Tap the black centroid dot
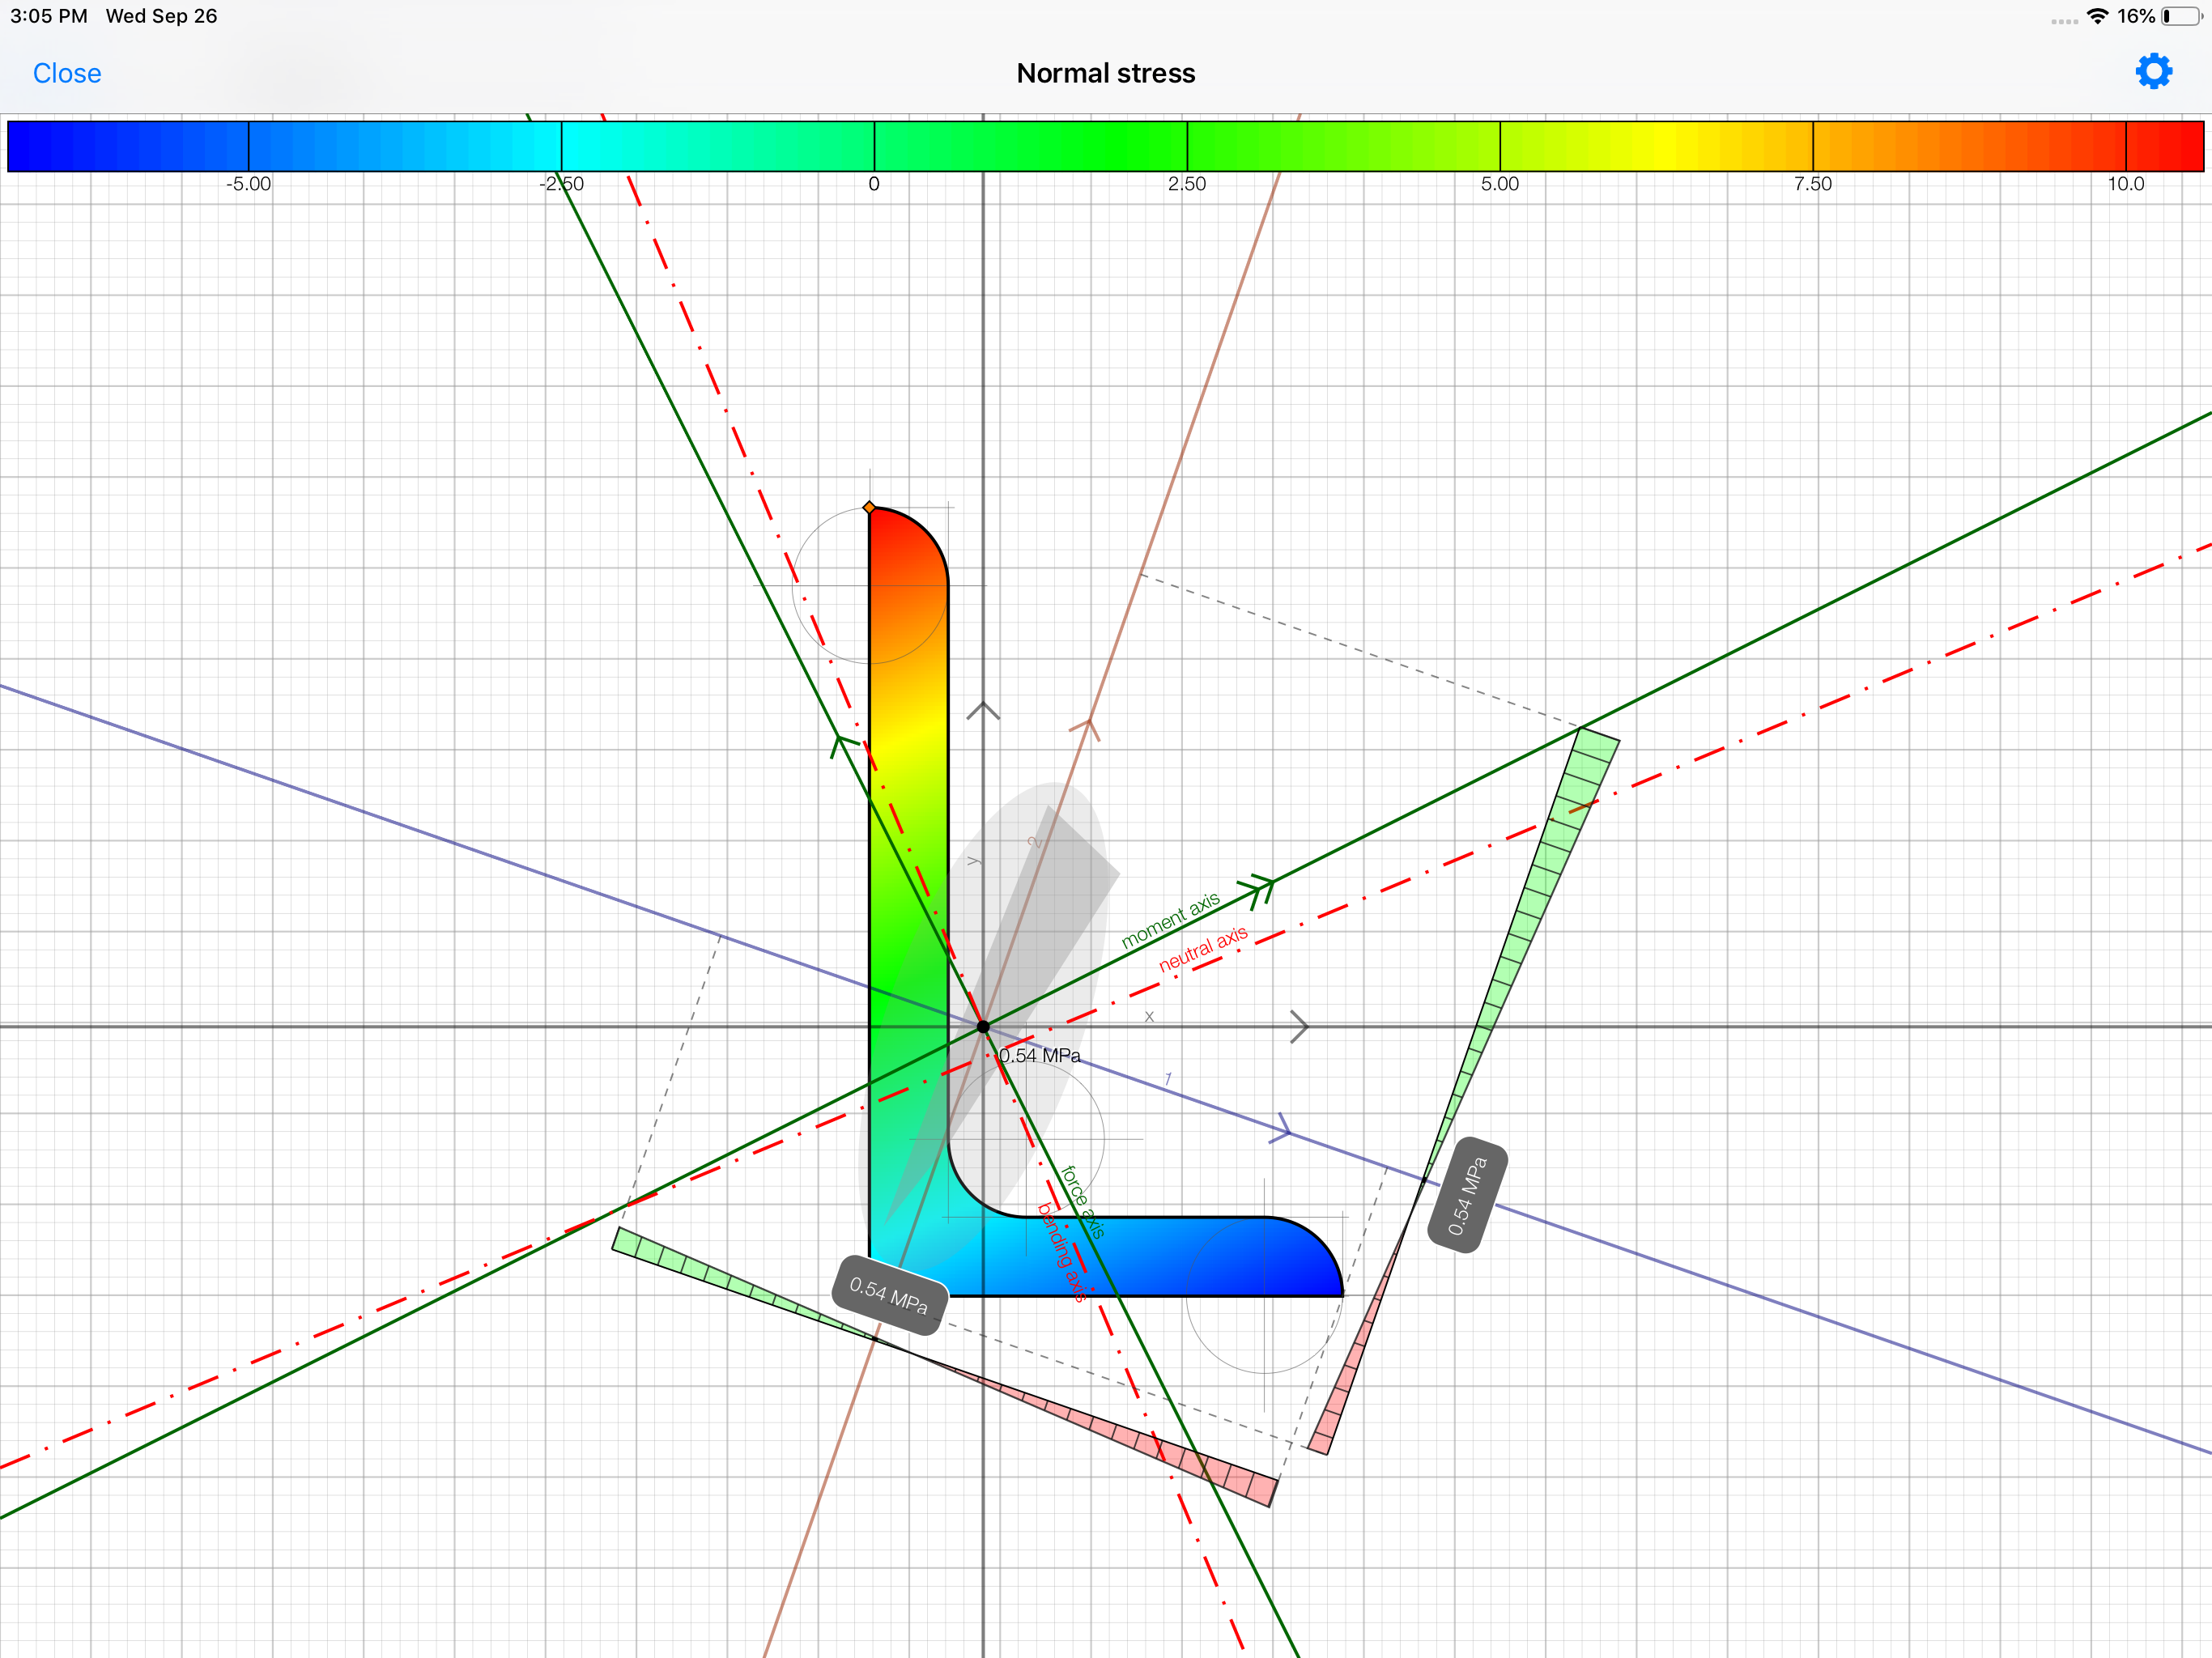The height and width of the screenshot is (1658, 2212). pos(983,1027)
